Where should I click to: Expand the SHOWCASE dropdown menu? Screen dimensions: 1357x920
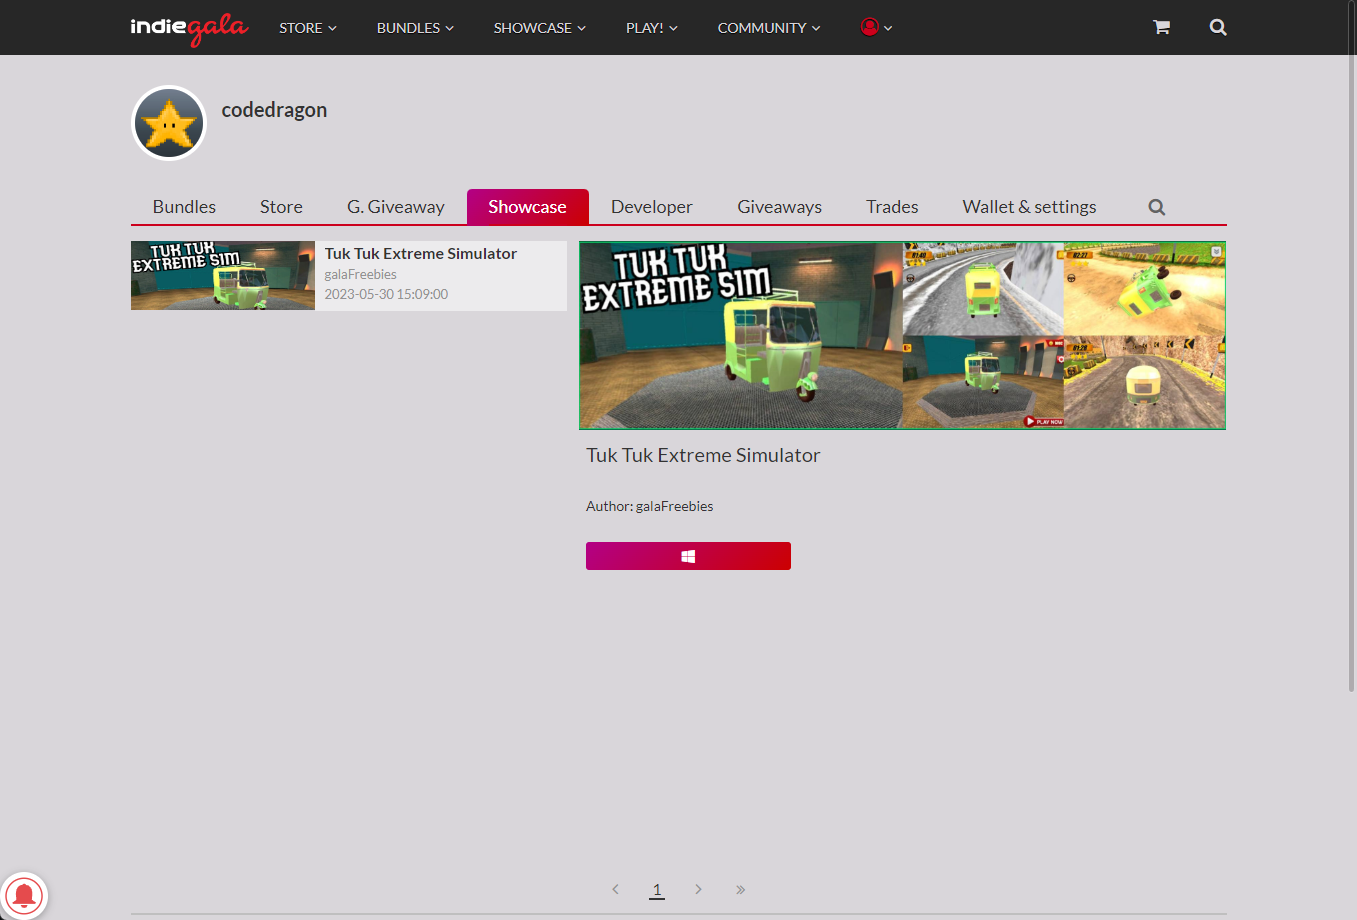coord(540,28)
